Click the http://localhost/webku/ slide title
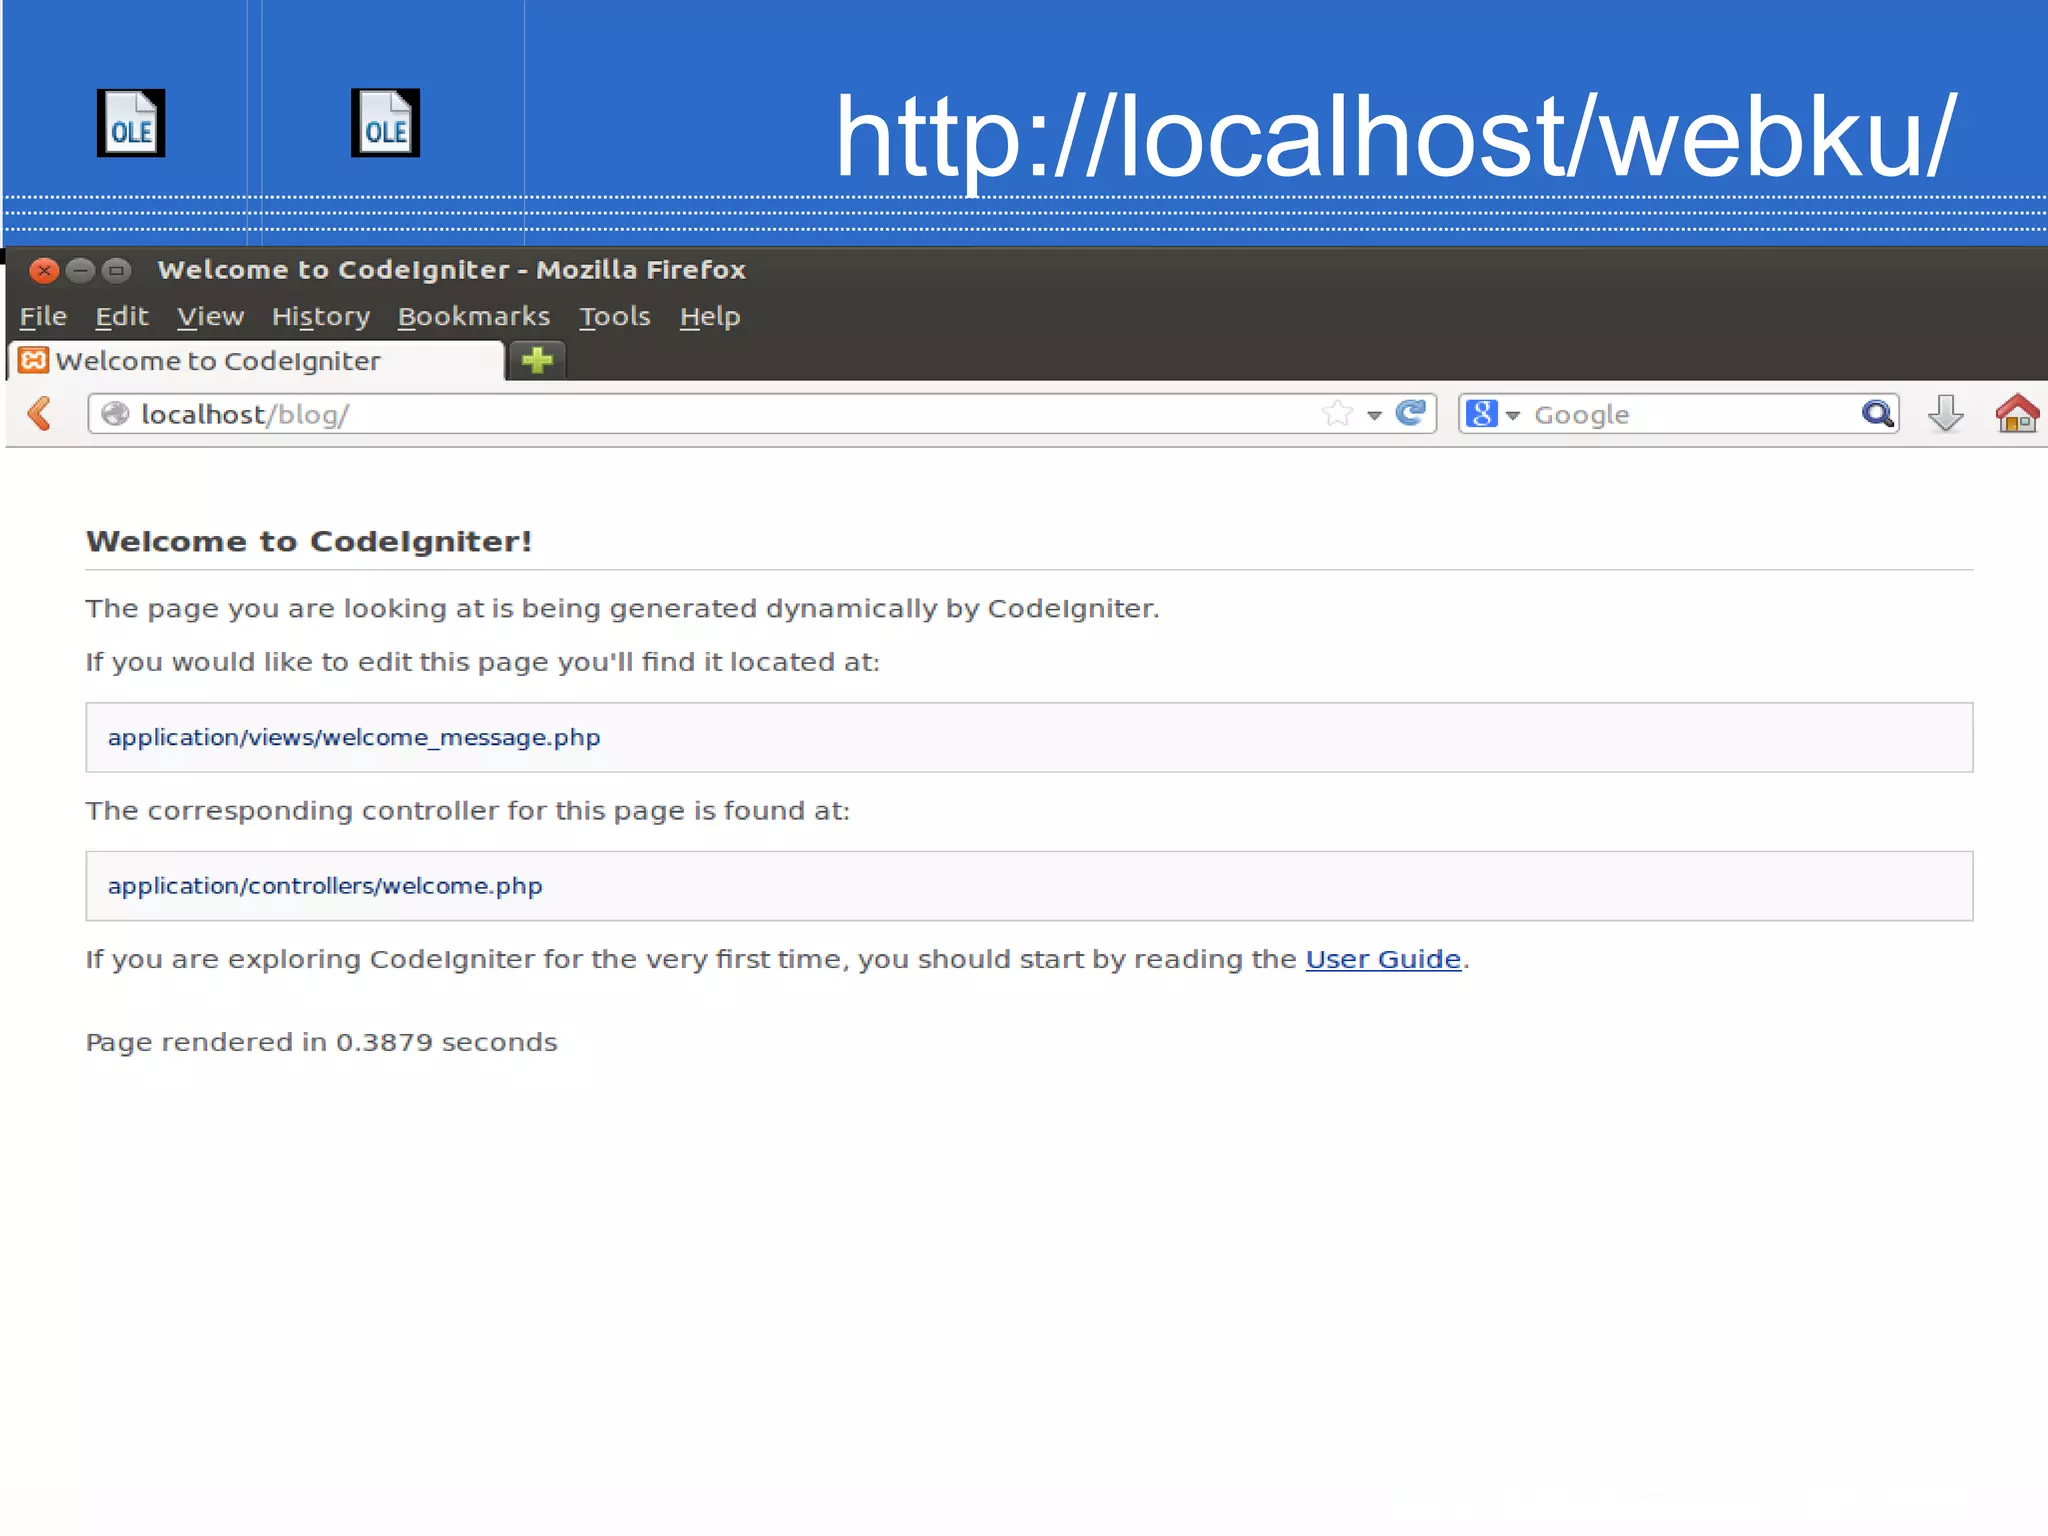 (x=1395, y=137)
